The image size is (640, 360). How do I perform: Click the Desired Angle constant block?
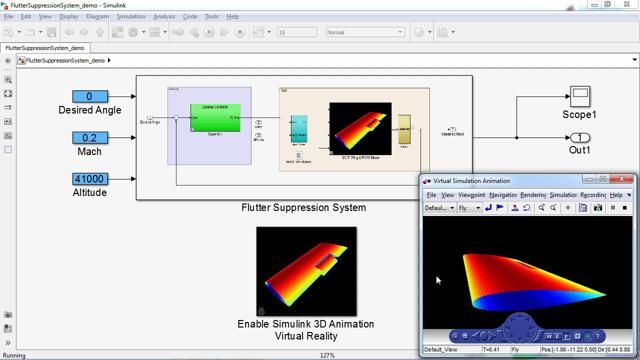[x=90, y=96]
